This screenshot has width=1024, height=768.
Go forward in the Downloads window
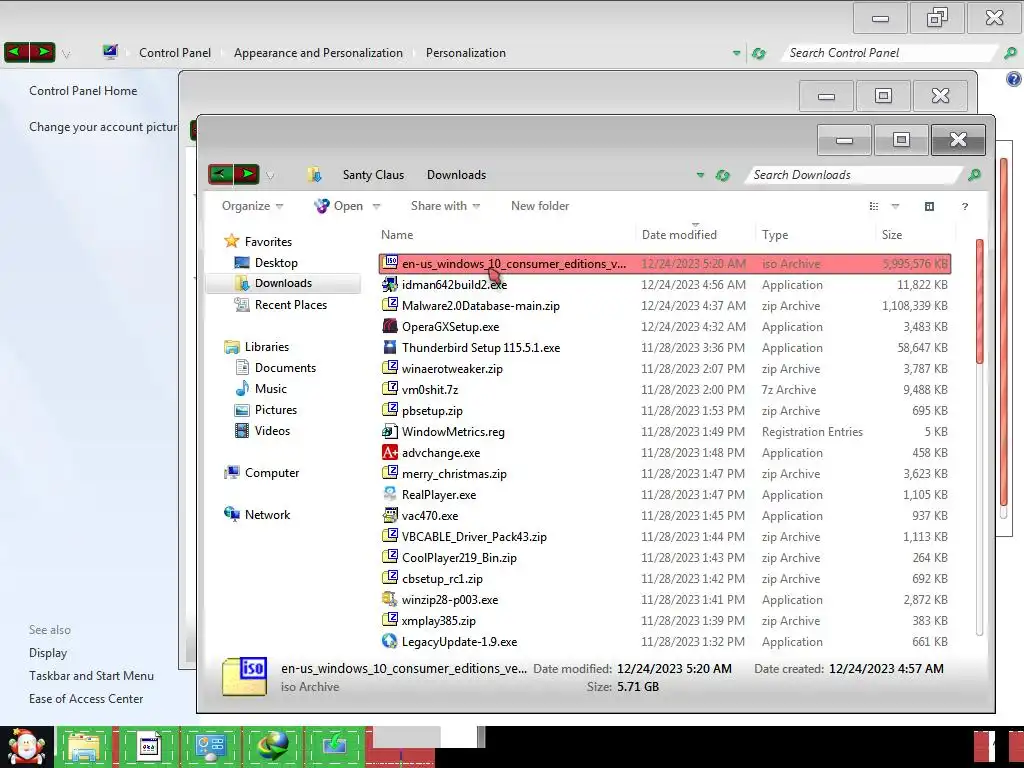pos(247,174)
